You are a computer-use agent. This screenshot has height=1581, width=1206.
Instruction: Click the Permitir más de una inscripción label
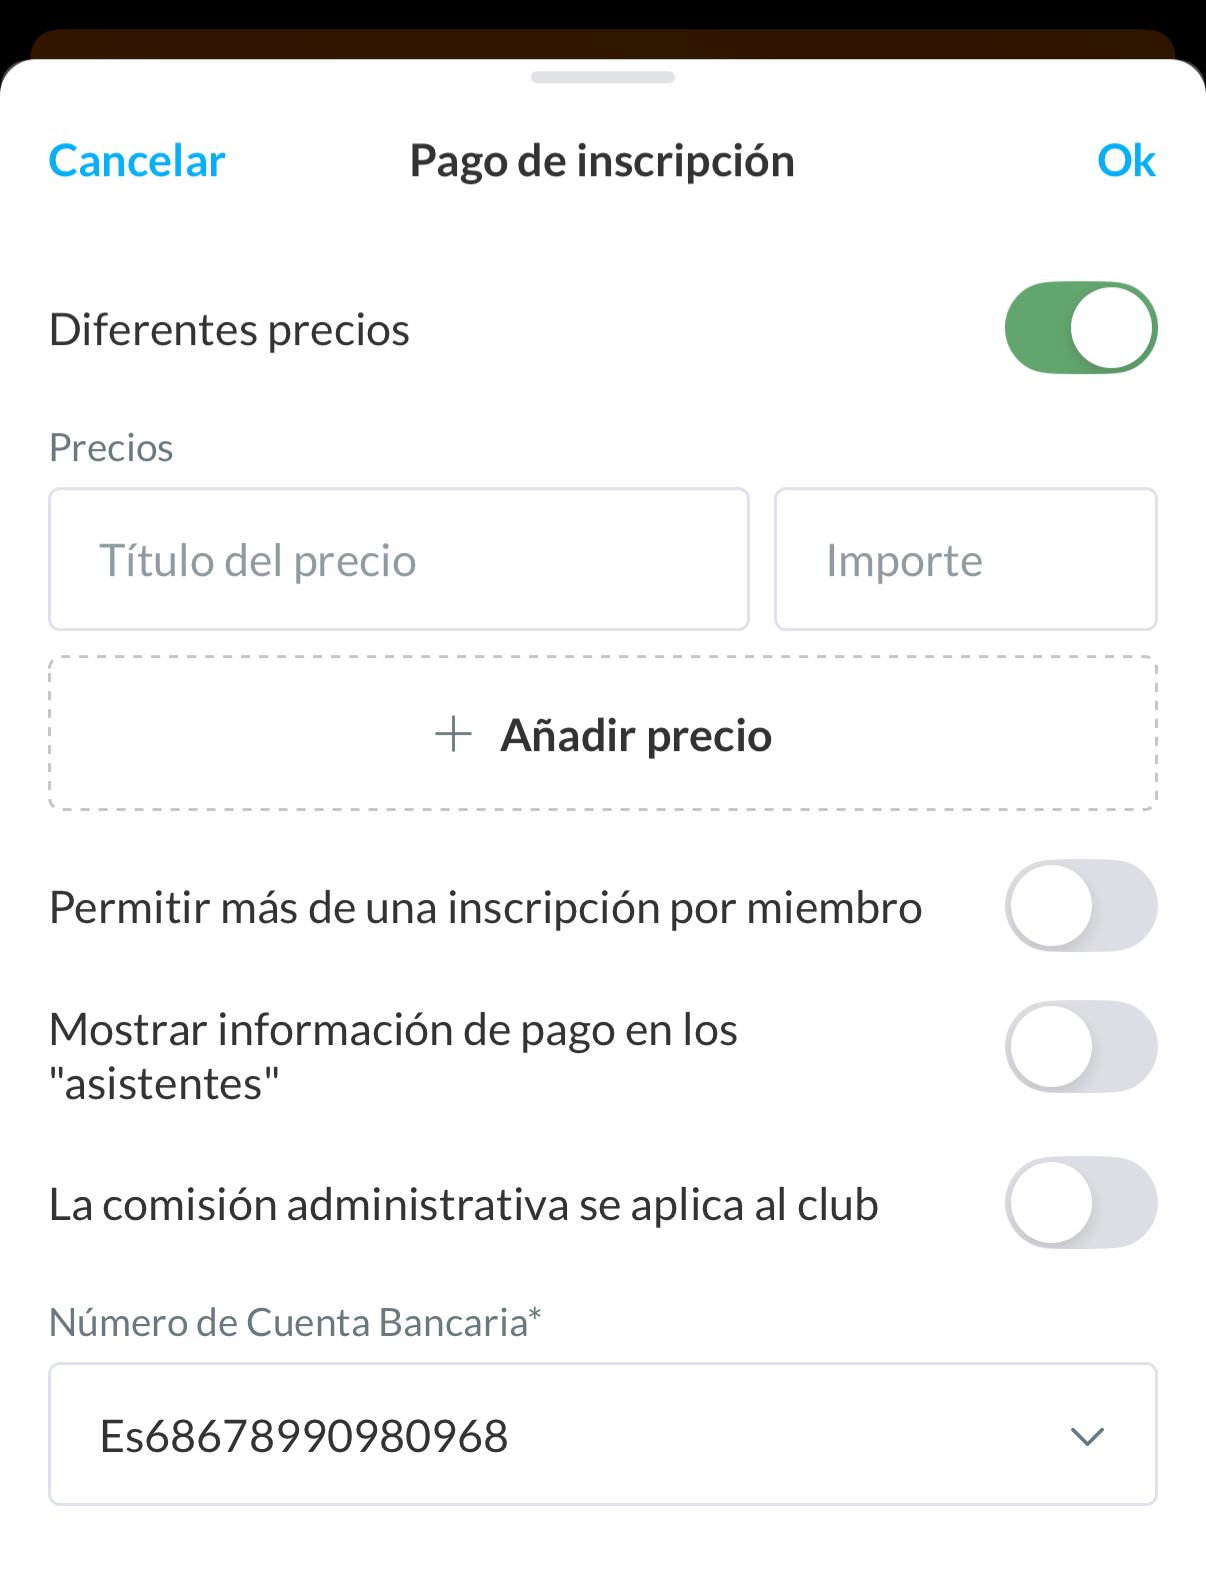[485, 908]
